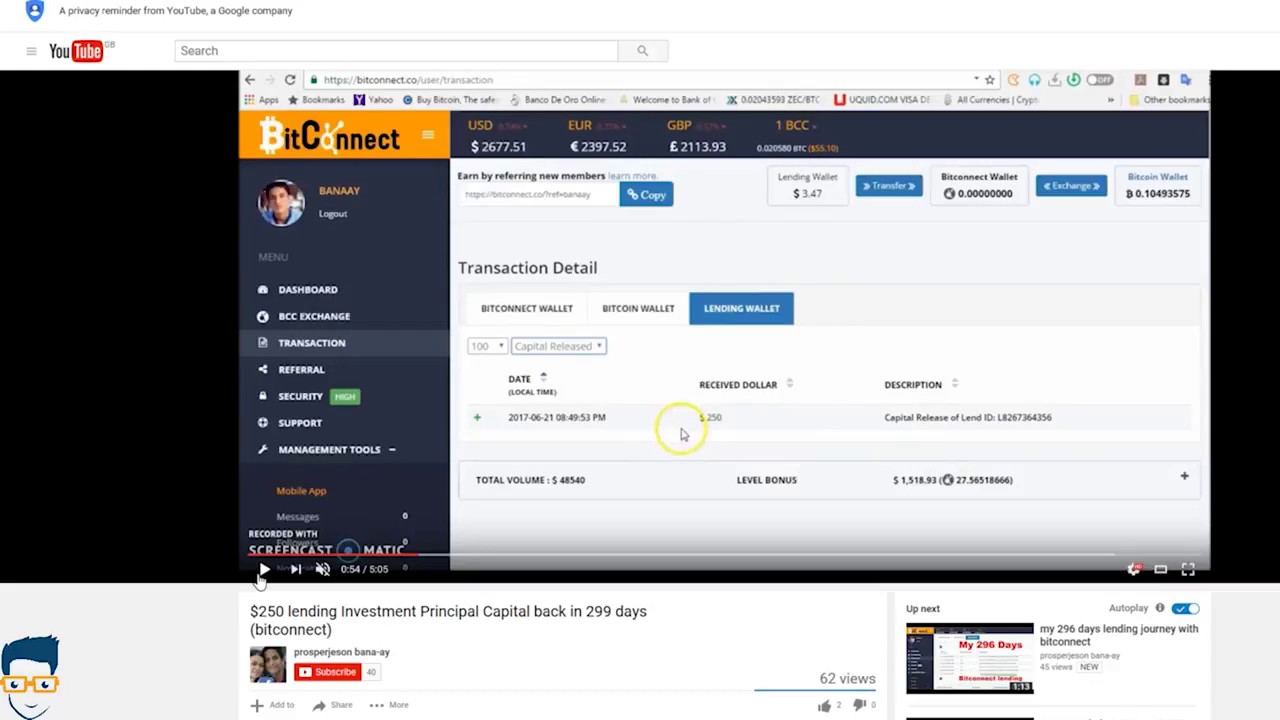Viewport: 1280px width, 720px height.
Task: Open the USD price dropdown
Action: tap(498, 126)
